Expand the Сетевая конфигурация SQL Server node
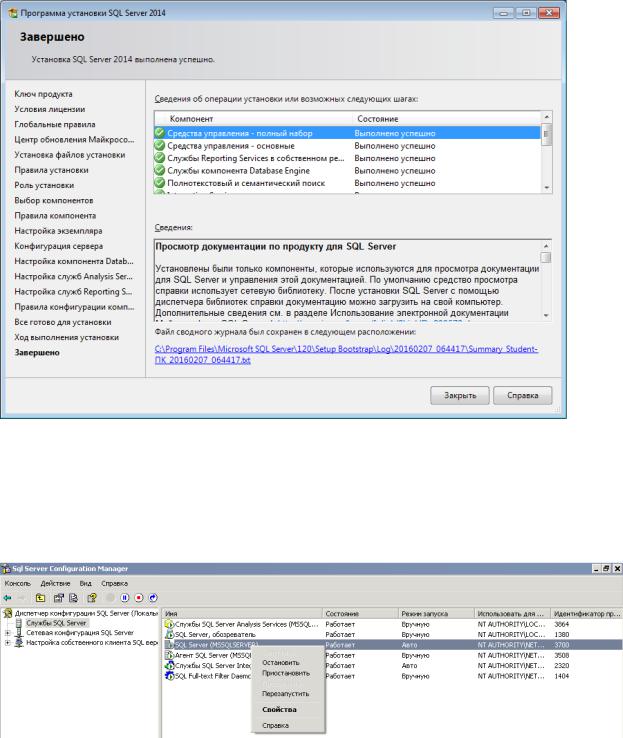This screenshot has width=623, height=738. [7, 633]
